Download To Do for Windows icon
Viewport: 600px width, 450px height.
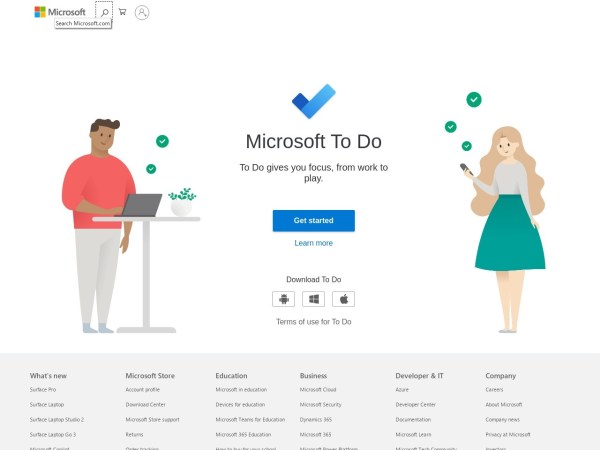(313, 299)
